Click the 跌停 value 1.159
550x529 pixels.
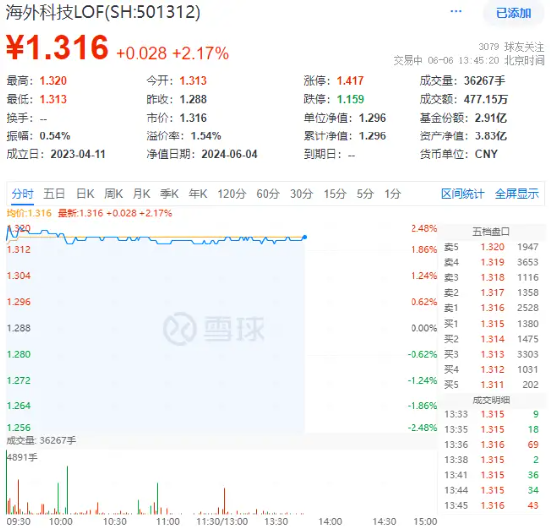tap(350, 99)
